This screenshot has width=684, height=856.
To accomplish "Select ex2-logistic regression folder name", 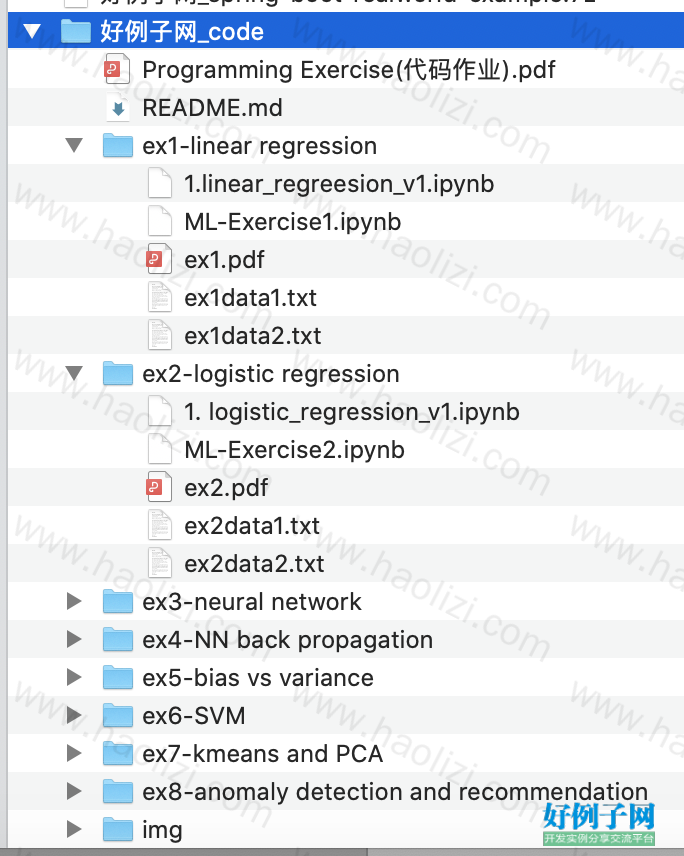I will [x=271, y=374].
